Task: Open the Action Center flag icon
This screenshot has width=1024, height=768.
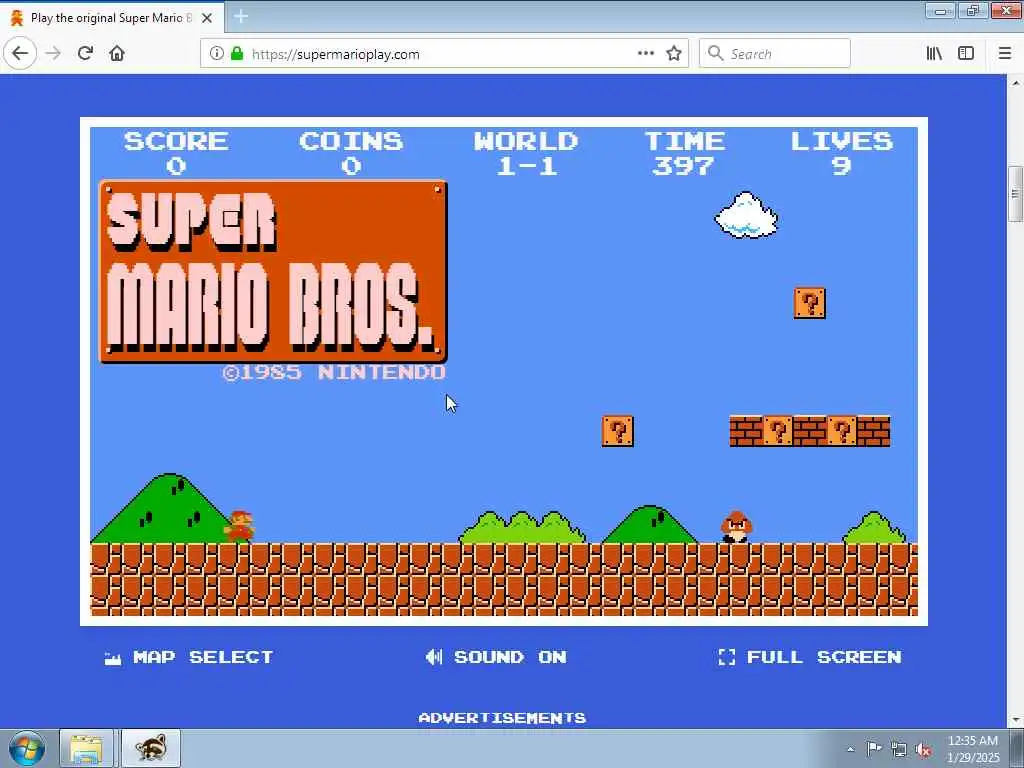Action: point(873,748)
